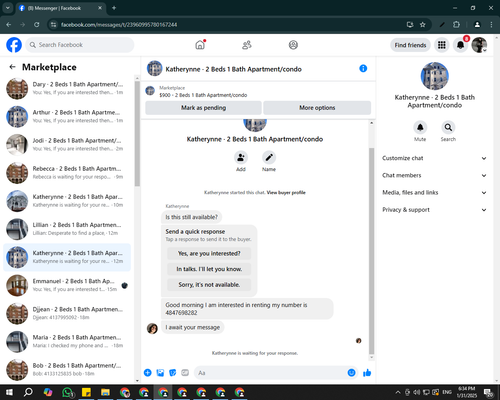This screenshot has height=400, width=500.
Task: Open the notifications bell icon
Action: click(x=461, y=45)
